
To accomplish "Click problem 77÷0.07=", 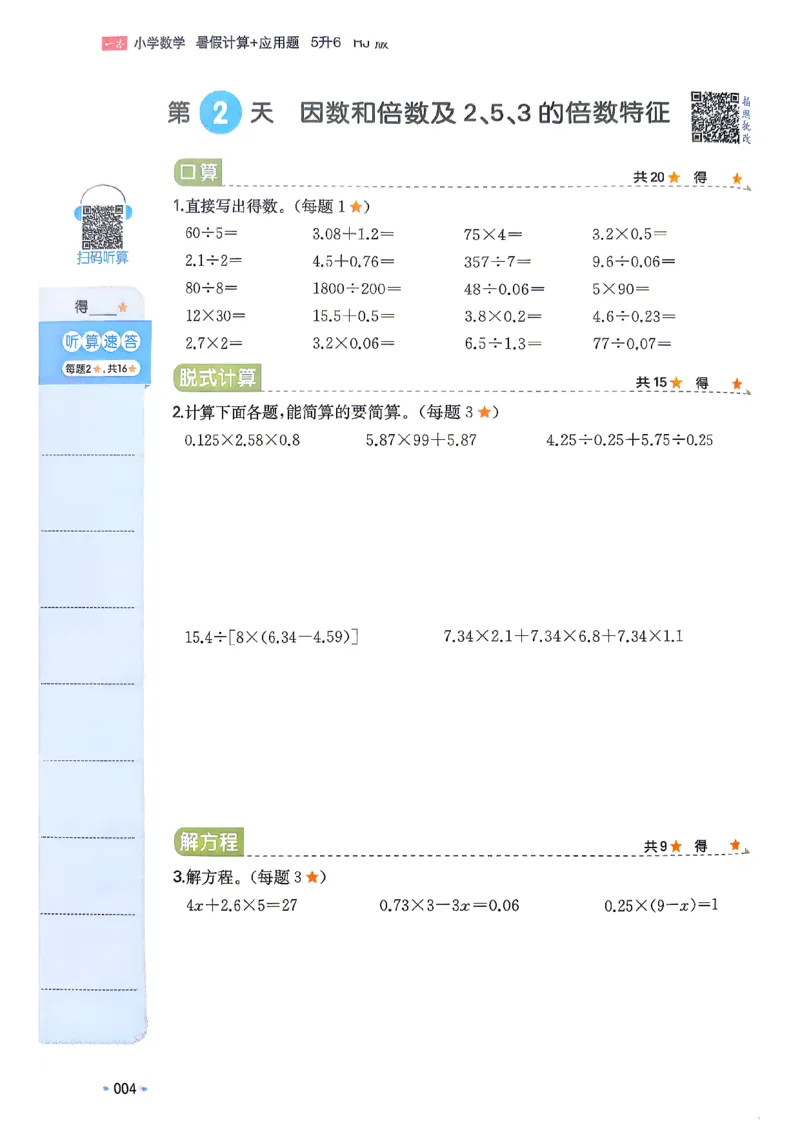I will point(631,344).
